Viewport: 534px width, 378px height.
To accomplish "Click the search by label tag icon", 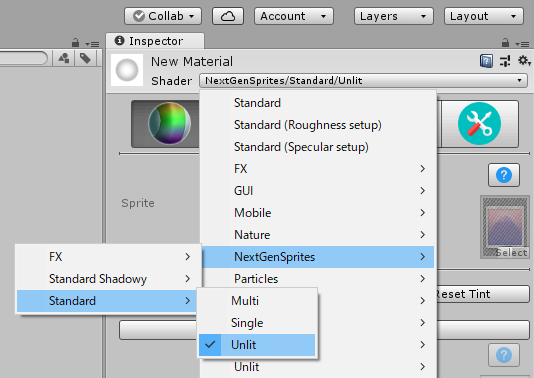I will (x=85, y=58).
